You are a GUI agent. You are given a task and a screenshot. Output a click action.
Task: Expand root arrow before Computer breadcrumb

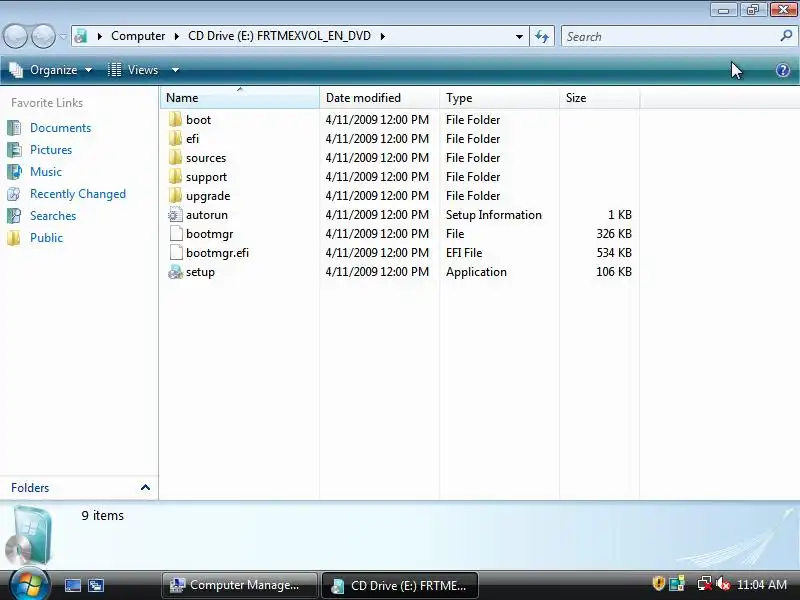100,36
